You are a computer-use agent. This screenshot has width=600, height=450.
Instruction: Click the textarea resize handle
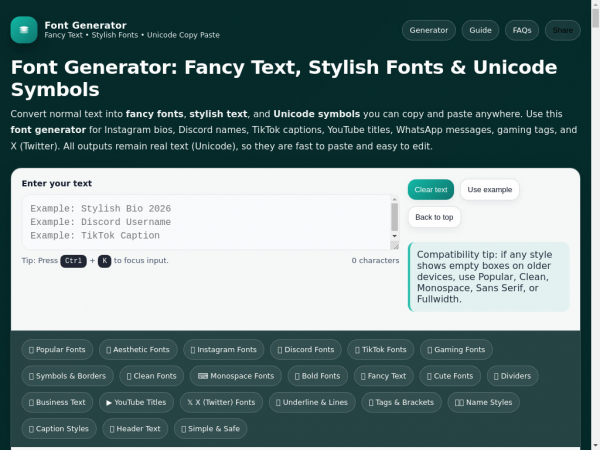[x=395, y=246]
